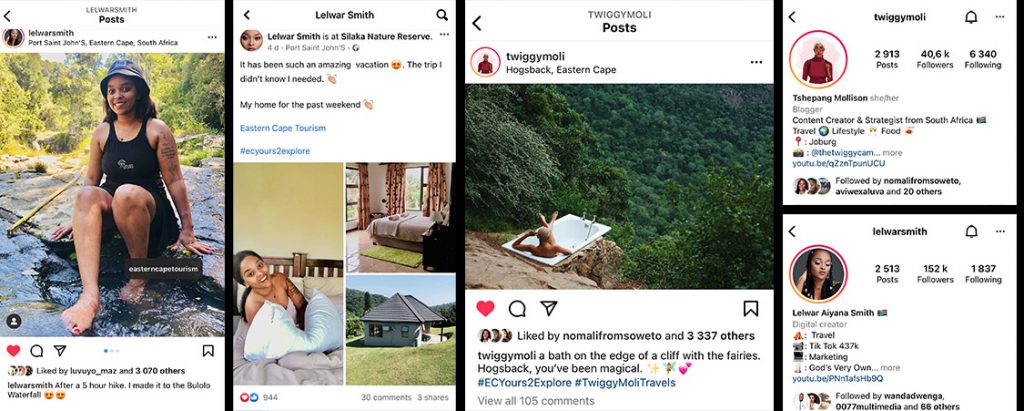Tap the heart icon on lelwarsmith's waterfall post

click(13, 351)
